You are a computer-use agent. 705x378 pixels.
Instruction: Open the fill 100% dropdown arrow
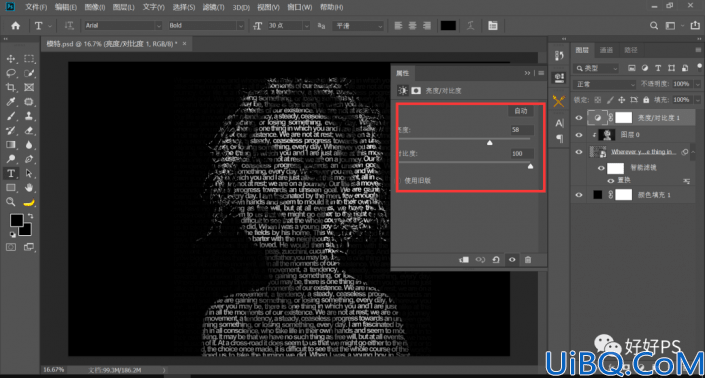(x=698, y=100)
